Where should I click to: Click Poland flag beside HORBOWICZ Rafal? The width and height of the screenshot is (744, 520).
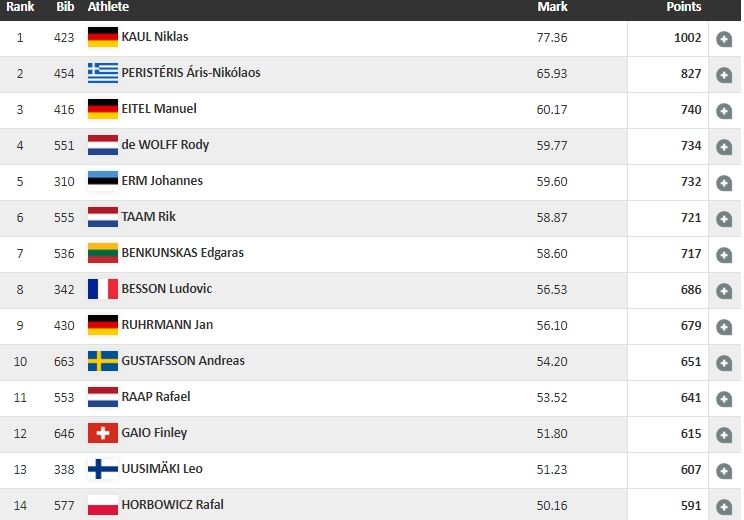[102, 505]
